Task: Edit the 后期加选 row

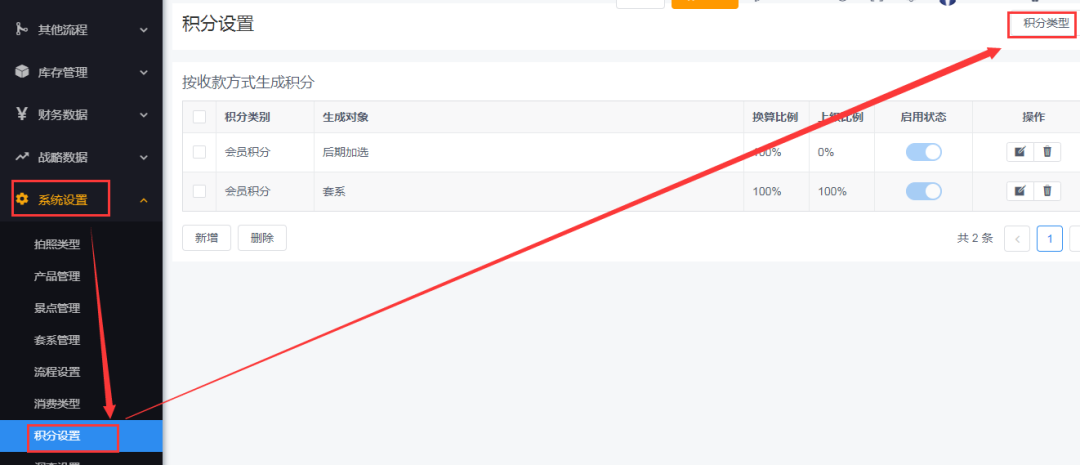Action: [x=1019, y=152]
